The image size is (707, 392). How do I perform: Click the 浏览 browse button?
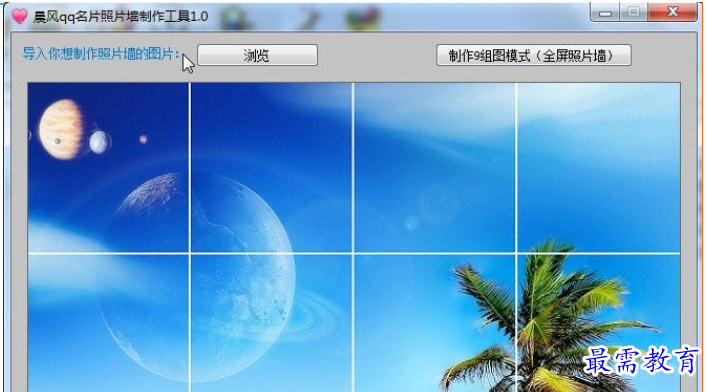coord(257,55)
